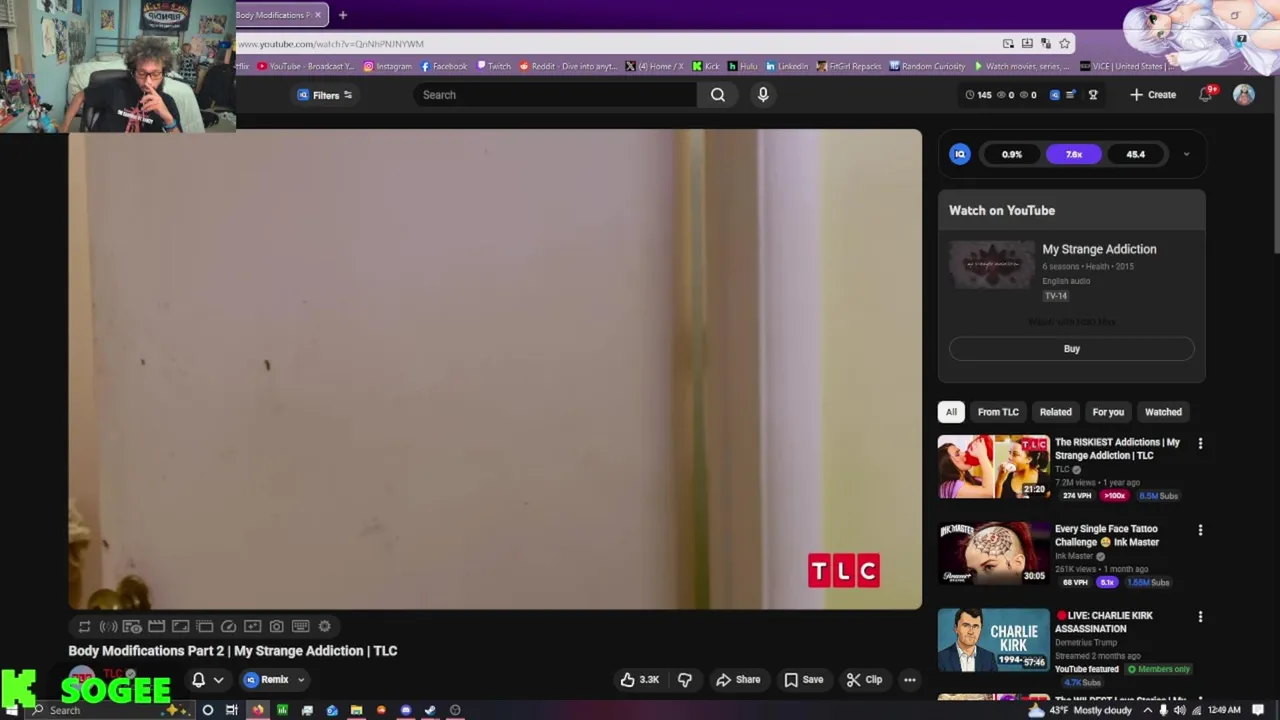Click the search magnifier button
Image resolution: width=1280 pixels, height=720 pixels.
point(718,95)
